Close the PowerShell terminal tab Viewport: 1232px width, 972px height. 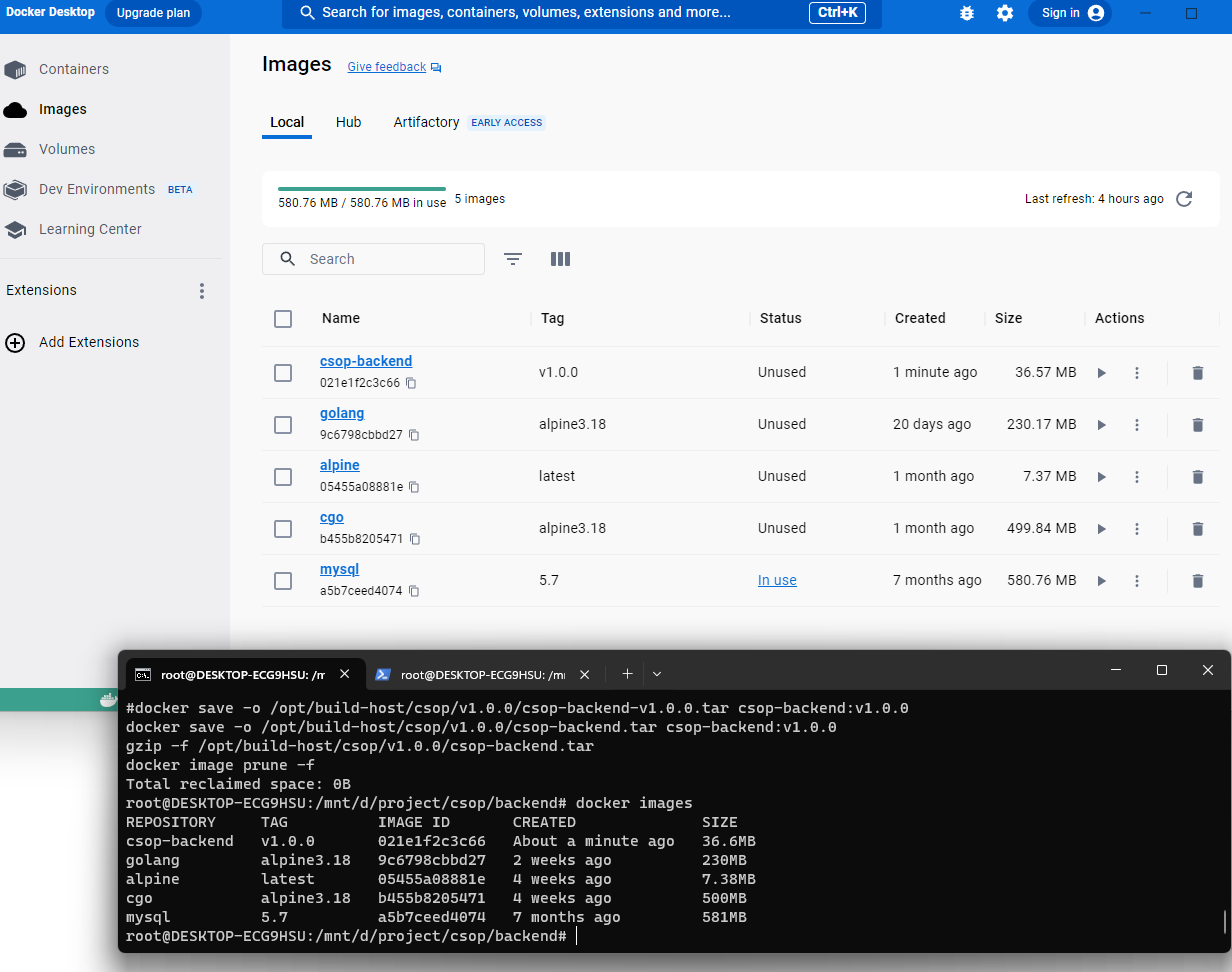pyautogui.click(x=585, y=674)
